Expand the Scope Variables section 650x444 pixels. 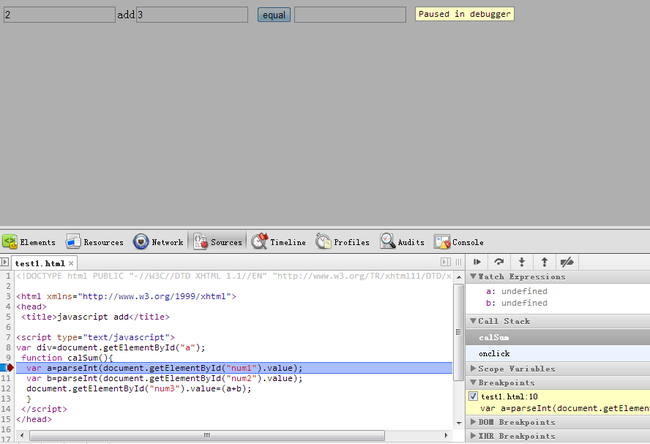point(473,368)
